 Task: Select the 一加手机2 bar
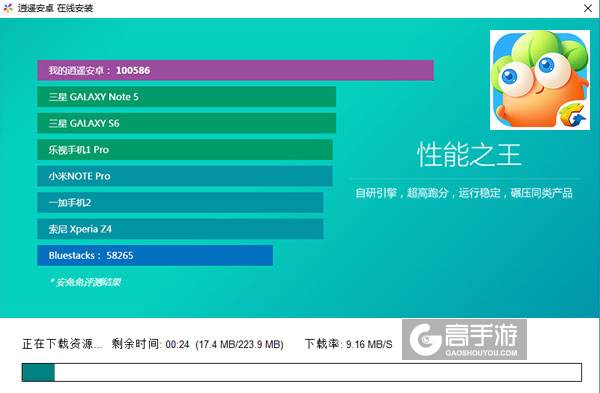point(180,202)
